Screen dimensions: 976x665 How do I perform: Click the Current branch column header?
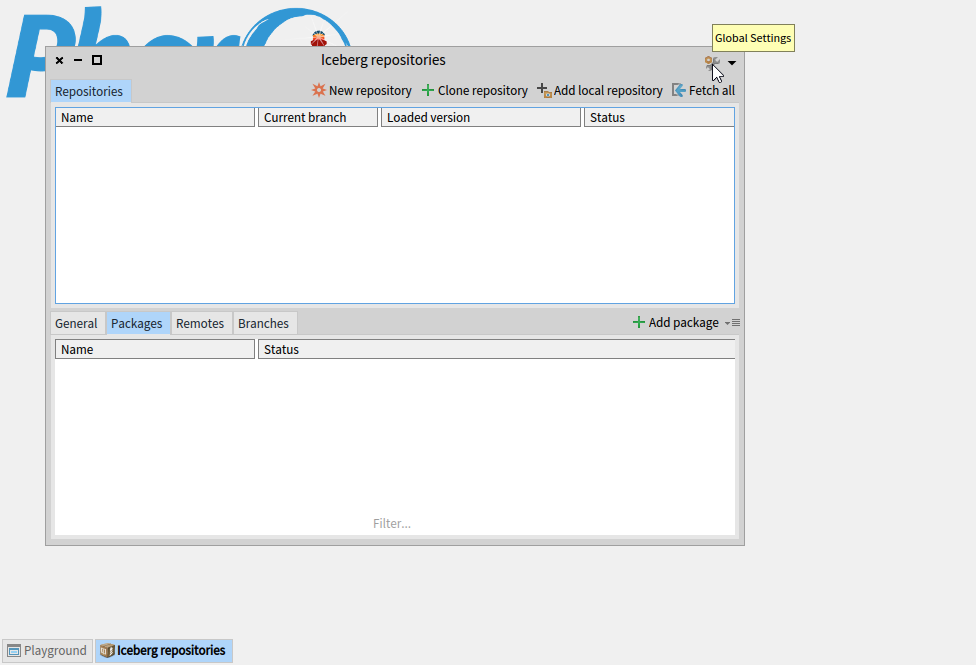click(318, 118)
